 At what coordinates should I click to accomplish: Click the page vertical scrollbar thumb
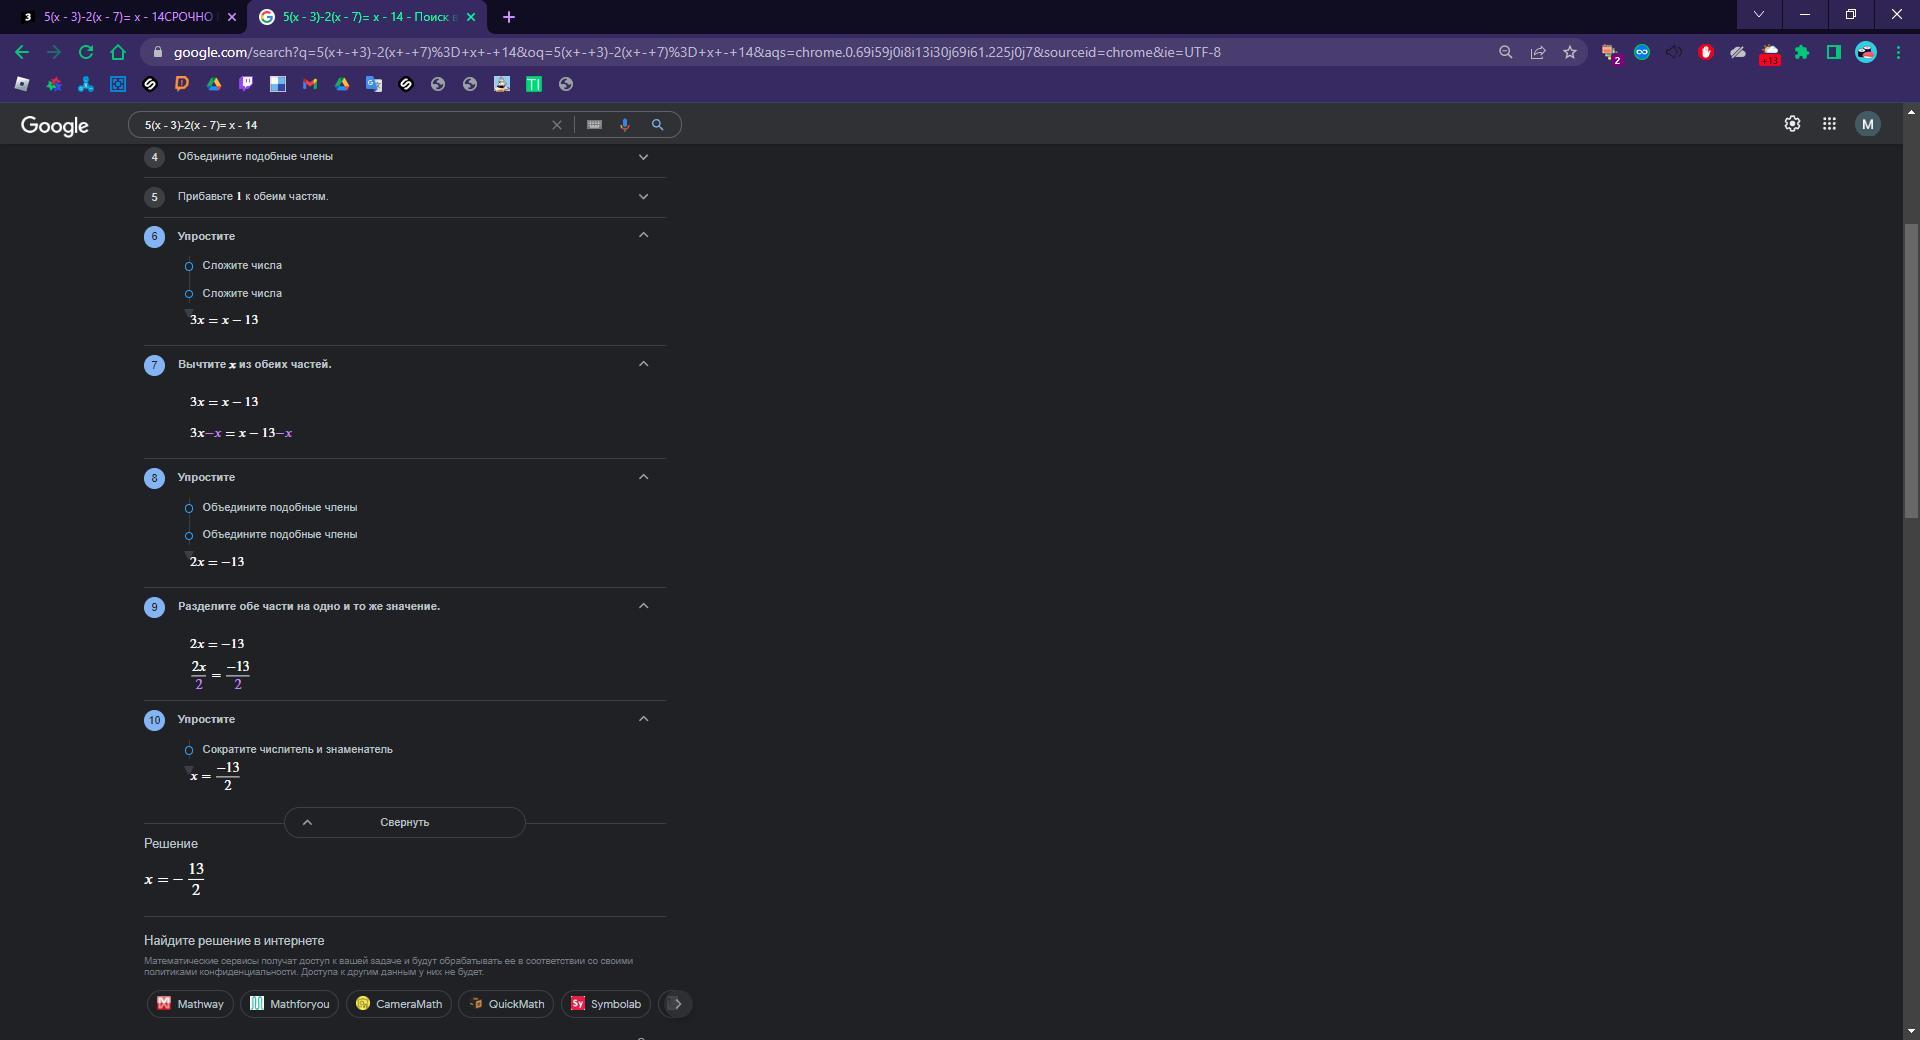(x=1912, y=370)
